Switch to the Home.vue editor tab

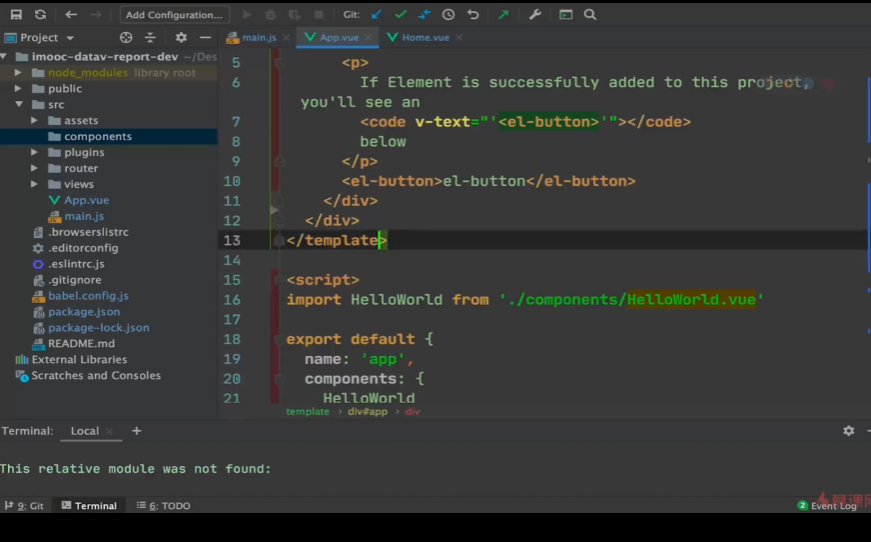click(425, 38)
